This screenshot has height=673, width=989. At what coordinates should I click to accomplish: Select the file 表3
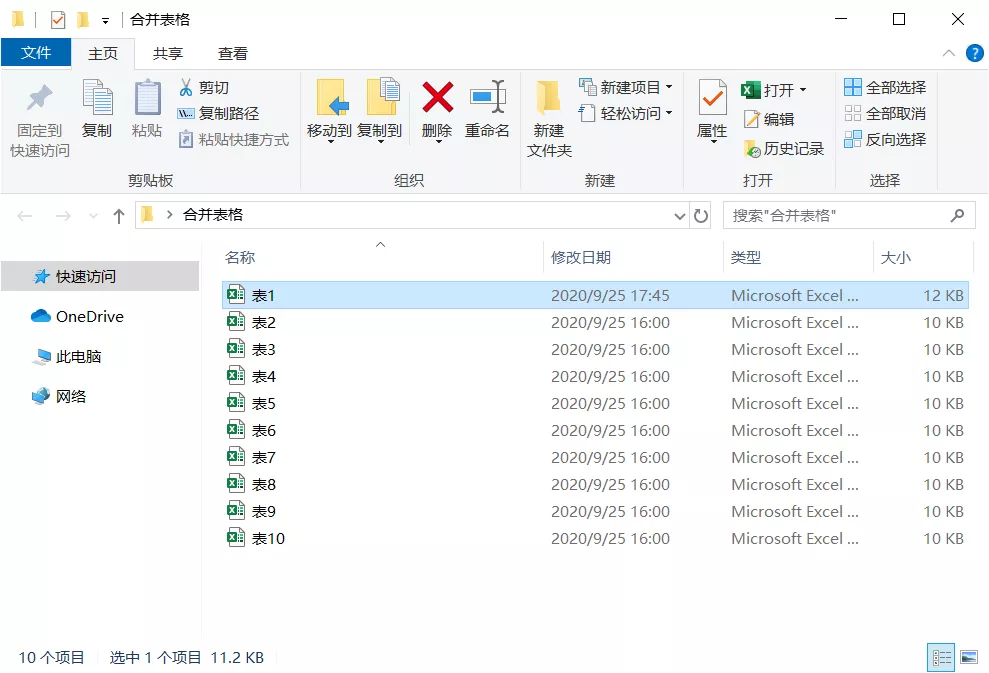point(595,349)
